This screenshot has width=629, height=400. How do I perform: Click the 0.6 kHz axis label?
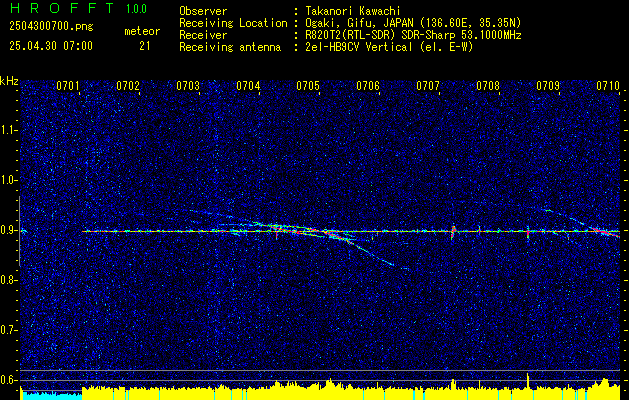point(9,380)
